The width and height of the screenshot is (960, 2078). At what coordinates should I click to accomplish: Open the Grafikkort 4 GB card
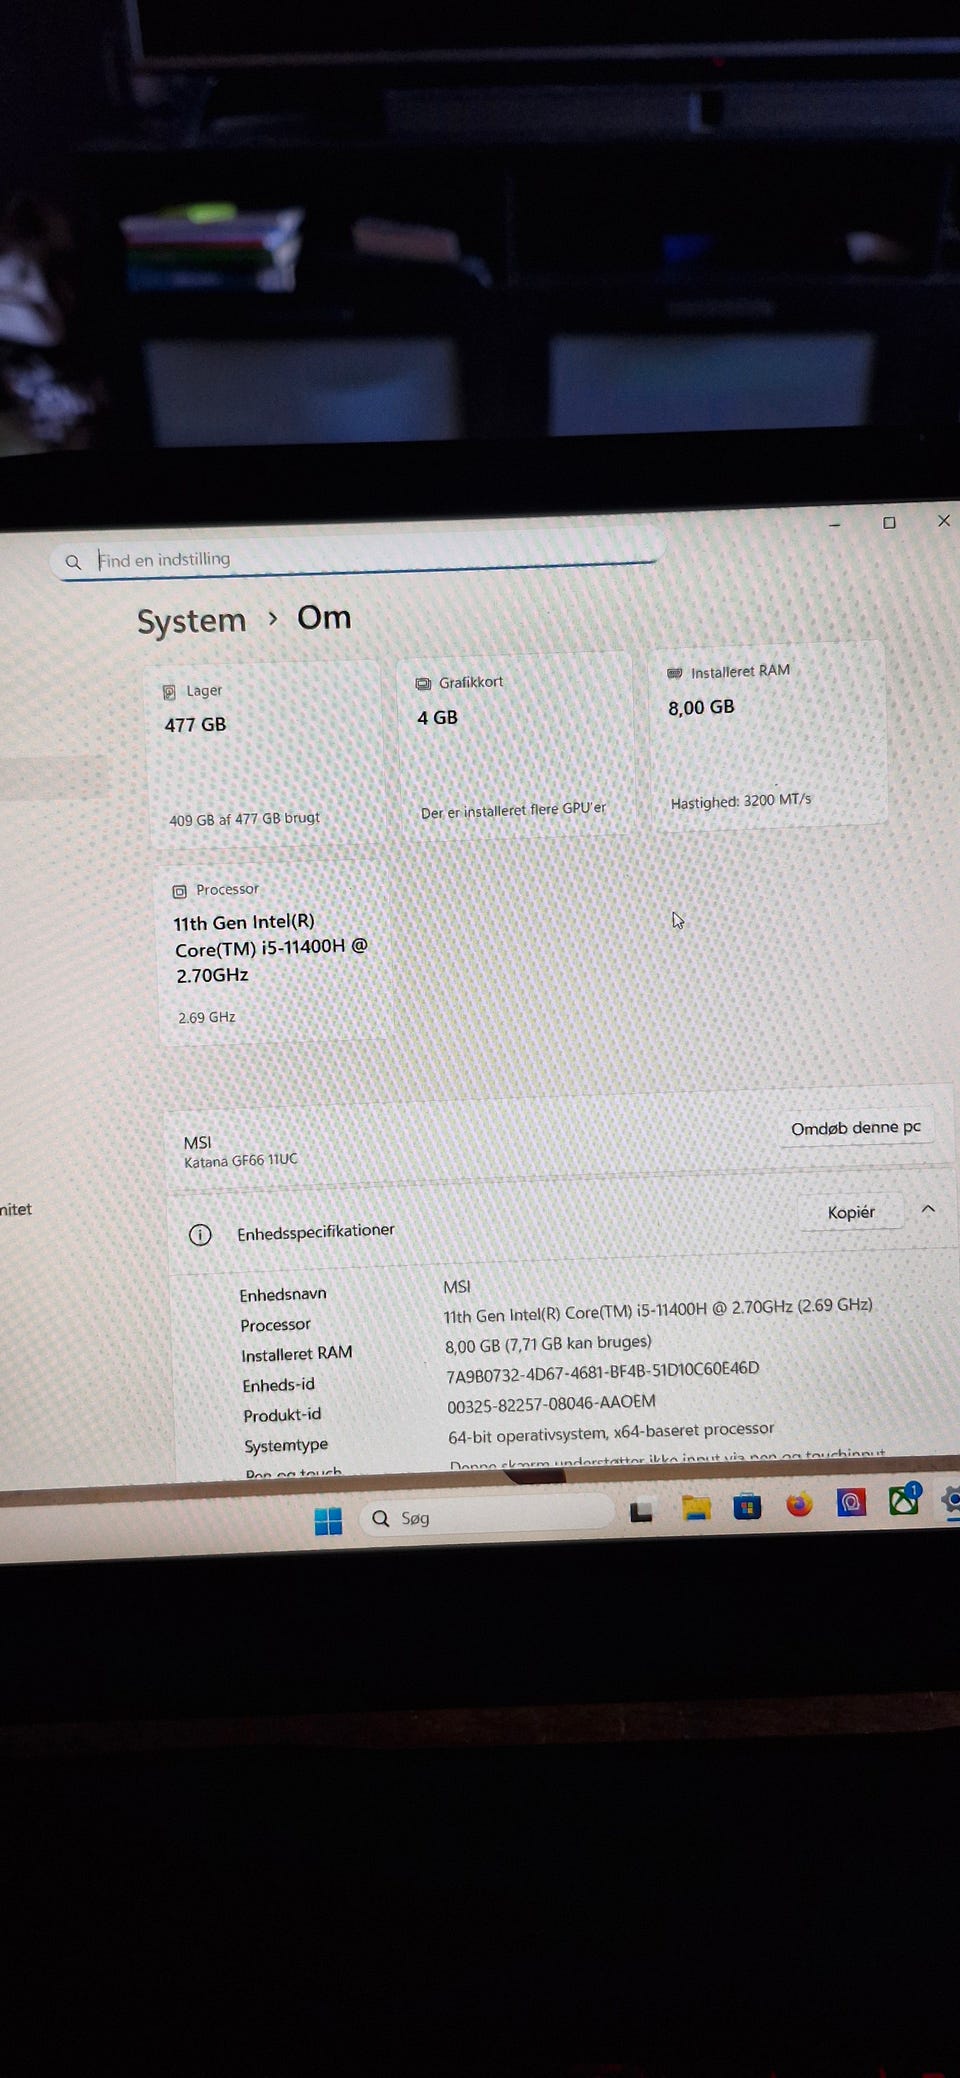516,745
